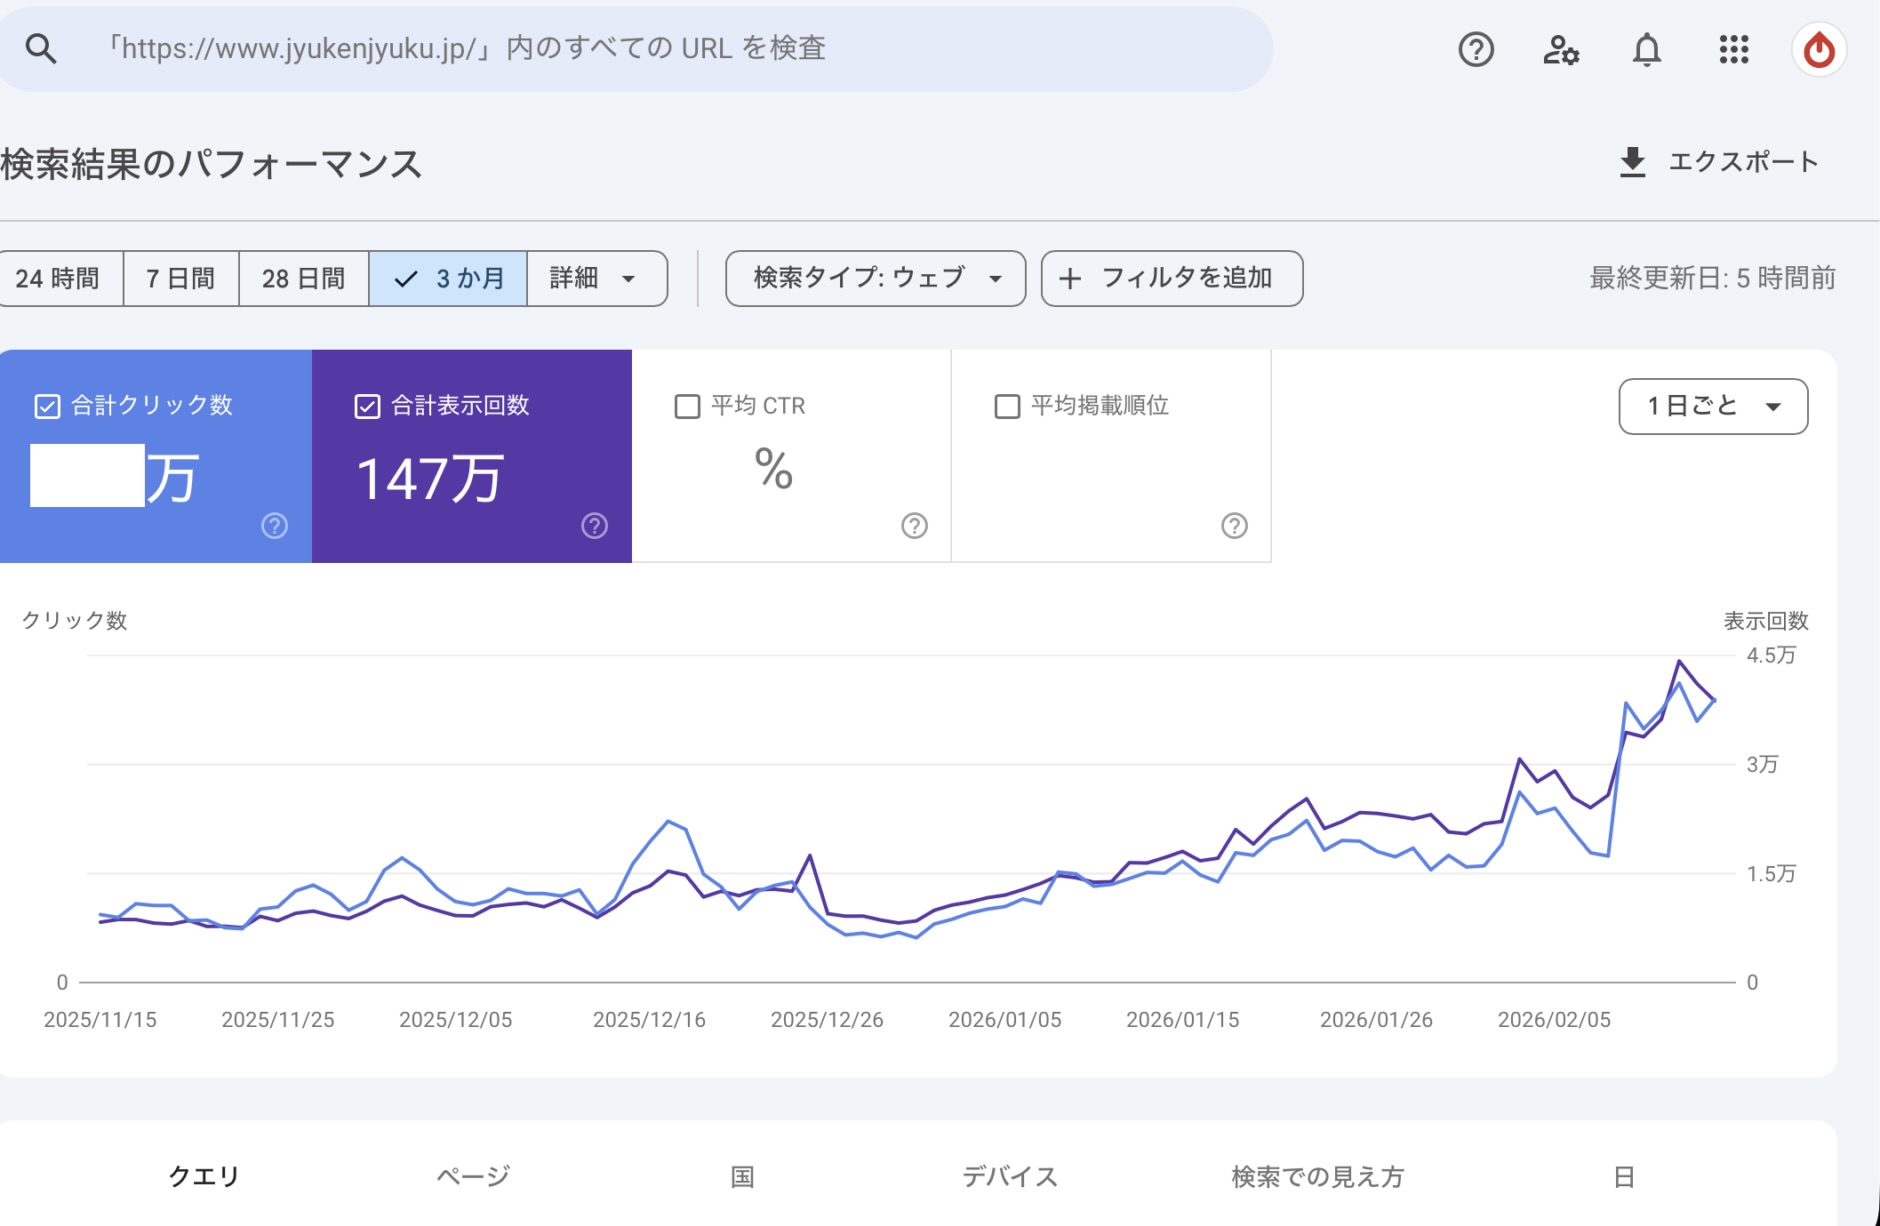
Task: Click the フィルタを追加 button
Action: point(1171,278)
